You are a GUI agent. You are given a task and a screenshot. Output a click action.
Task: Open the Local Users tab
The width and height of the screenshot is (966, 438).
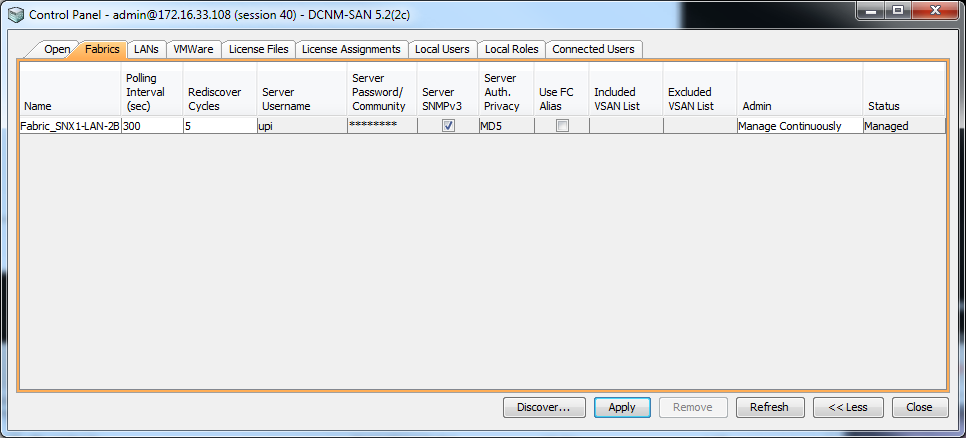pos(442,49)
